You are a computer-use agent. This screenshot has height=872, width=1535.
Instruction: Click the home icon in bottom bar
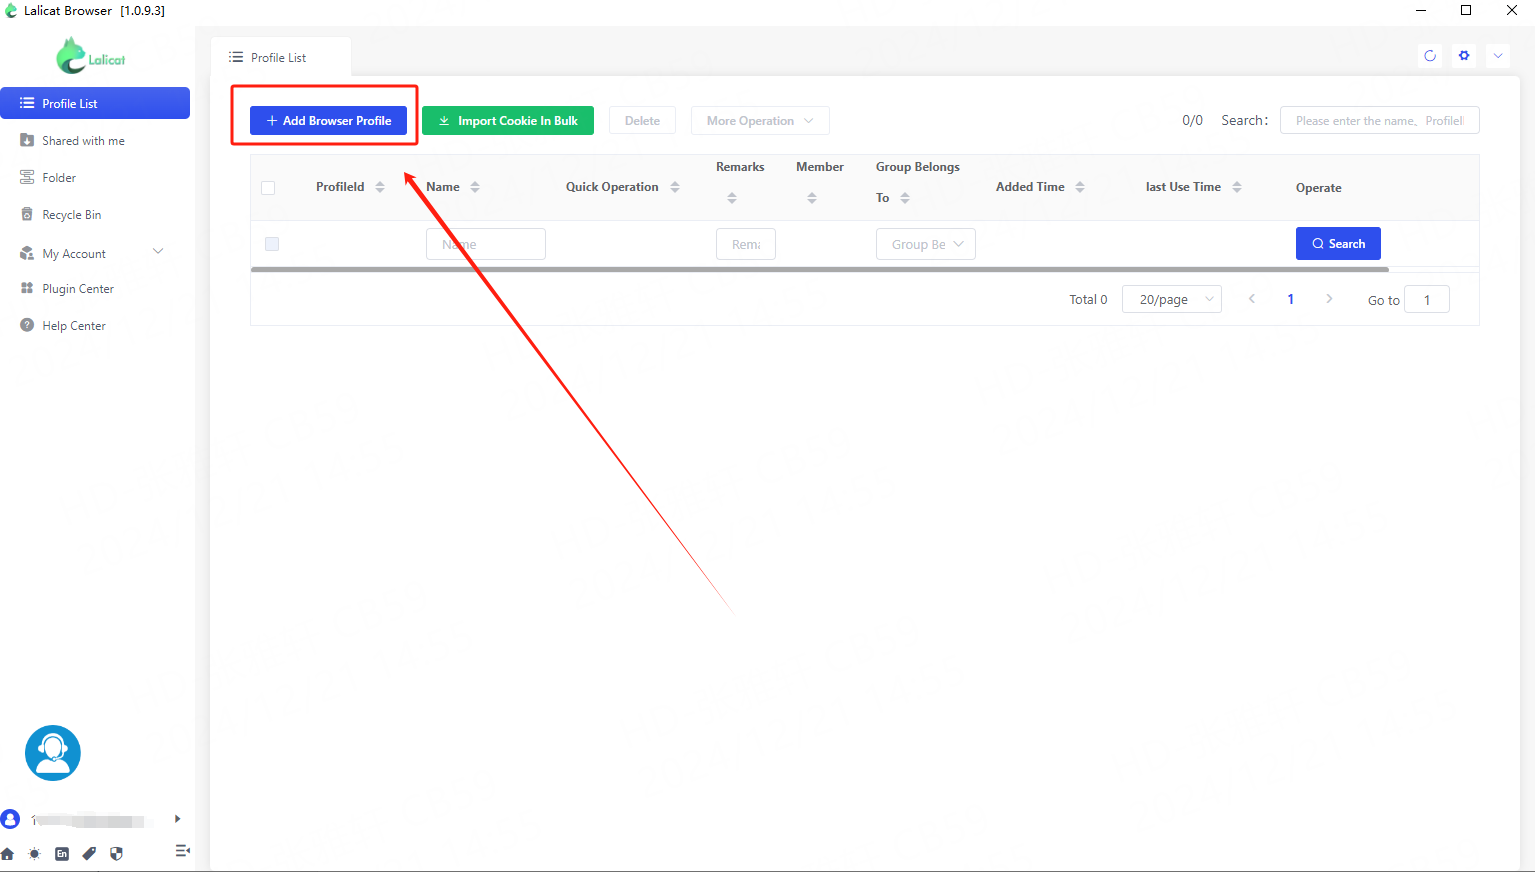point(8,854)
